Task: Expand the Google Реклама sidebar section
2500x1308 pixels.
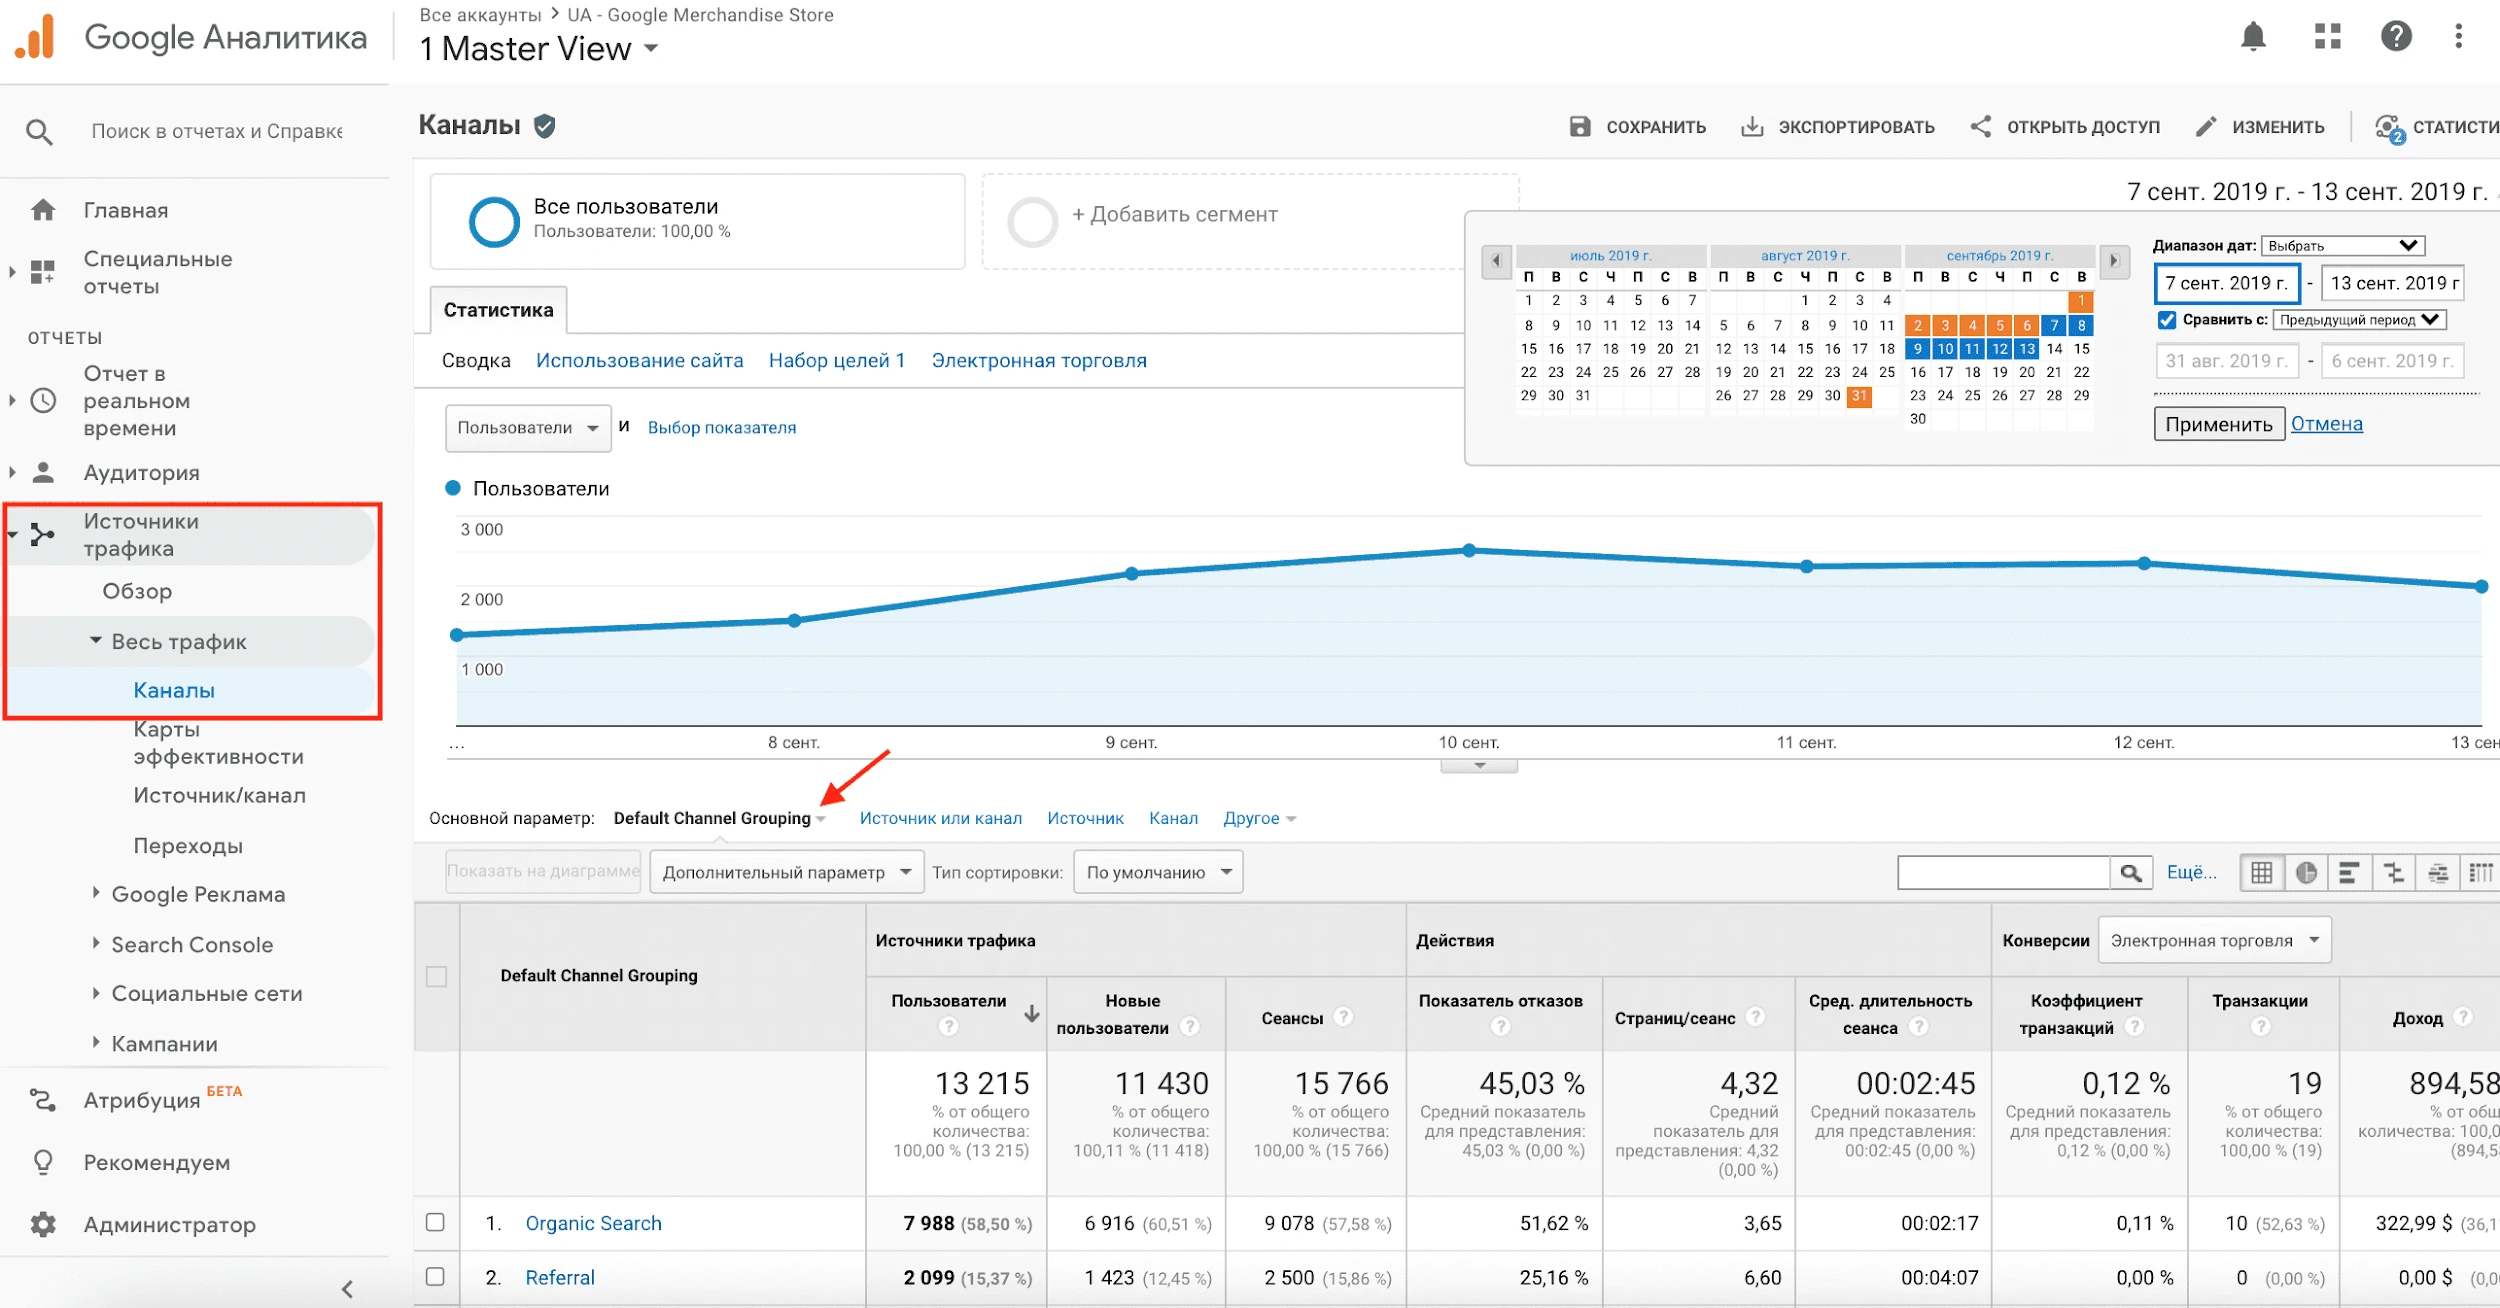Action: 96,893
